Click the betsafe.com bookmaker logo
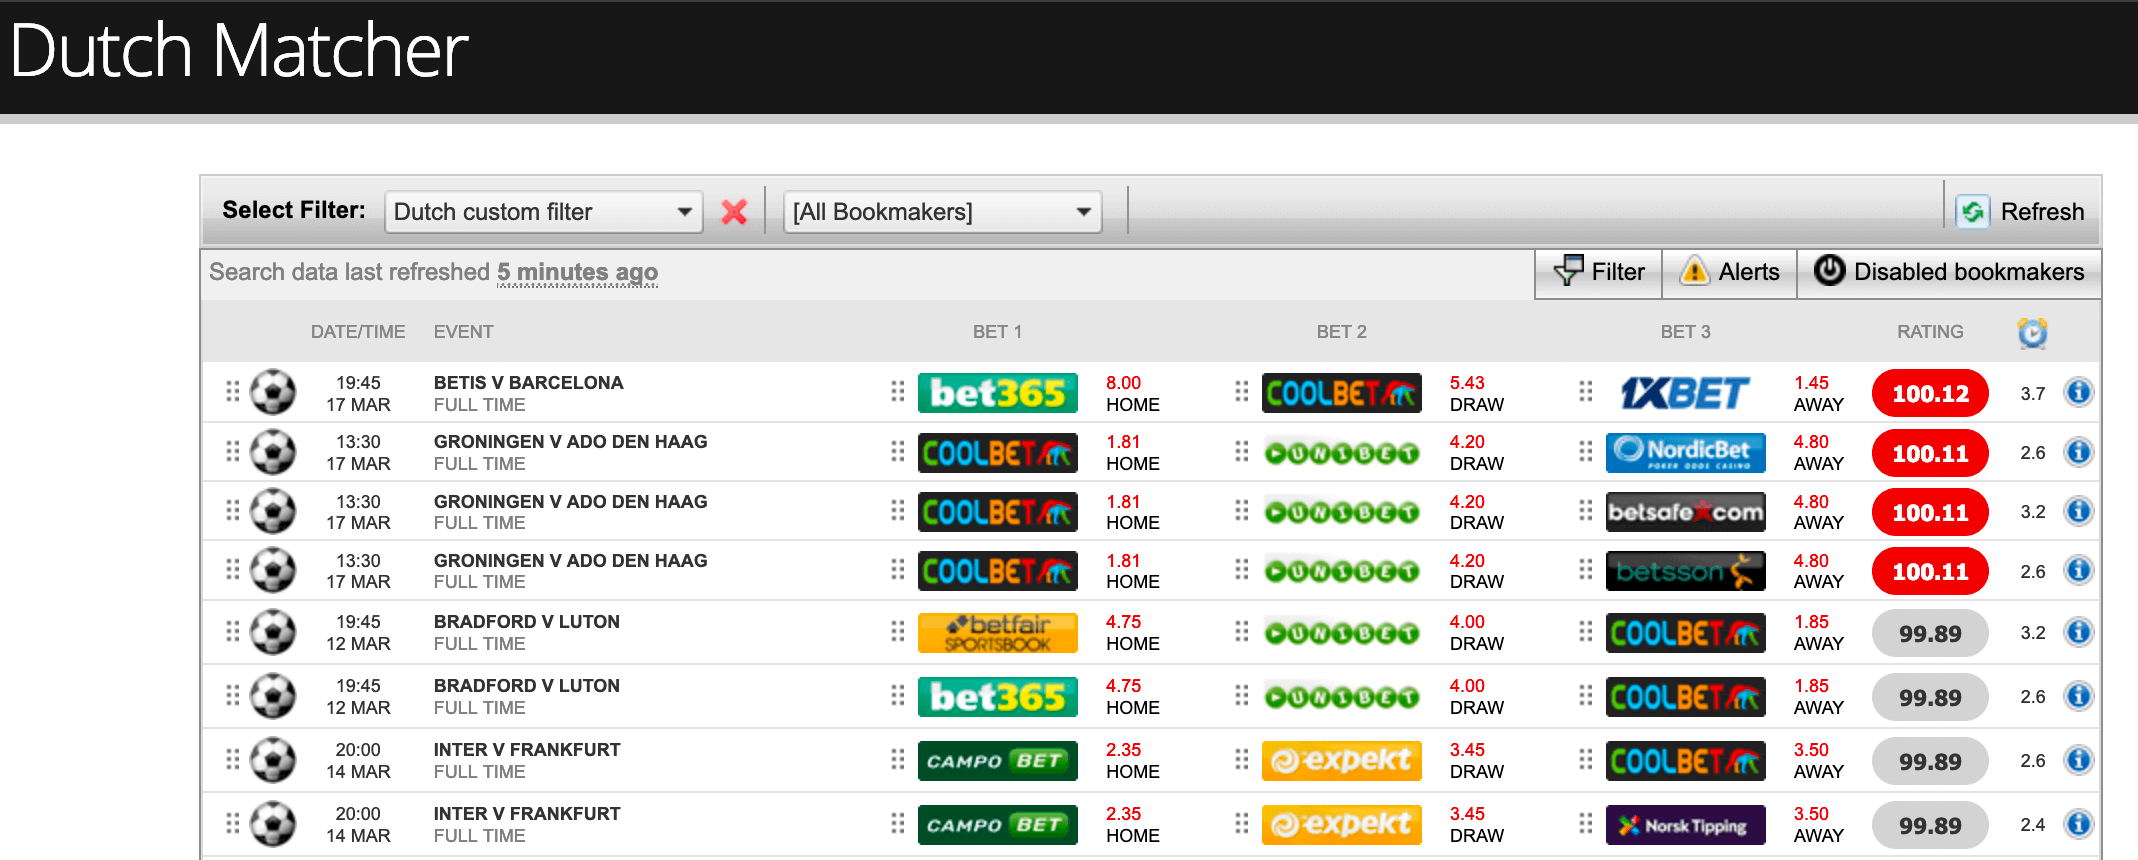 (x=1685, y=512)
